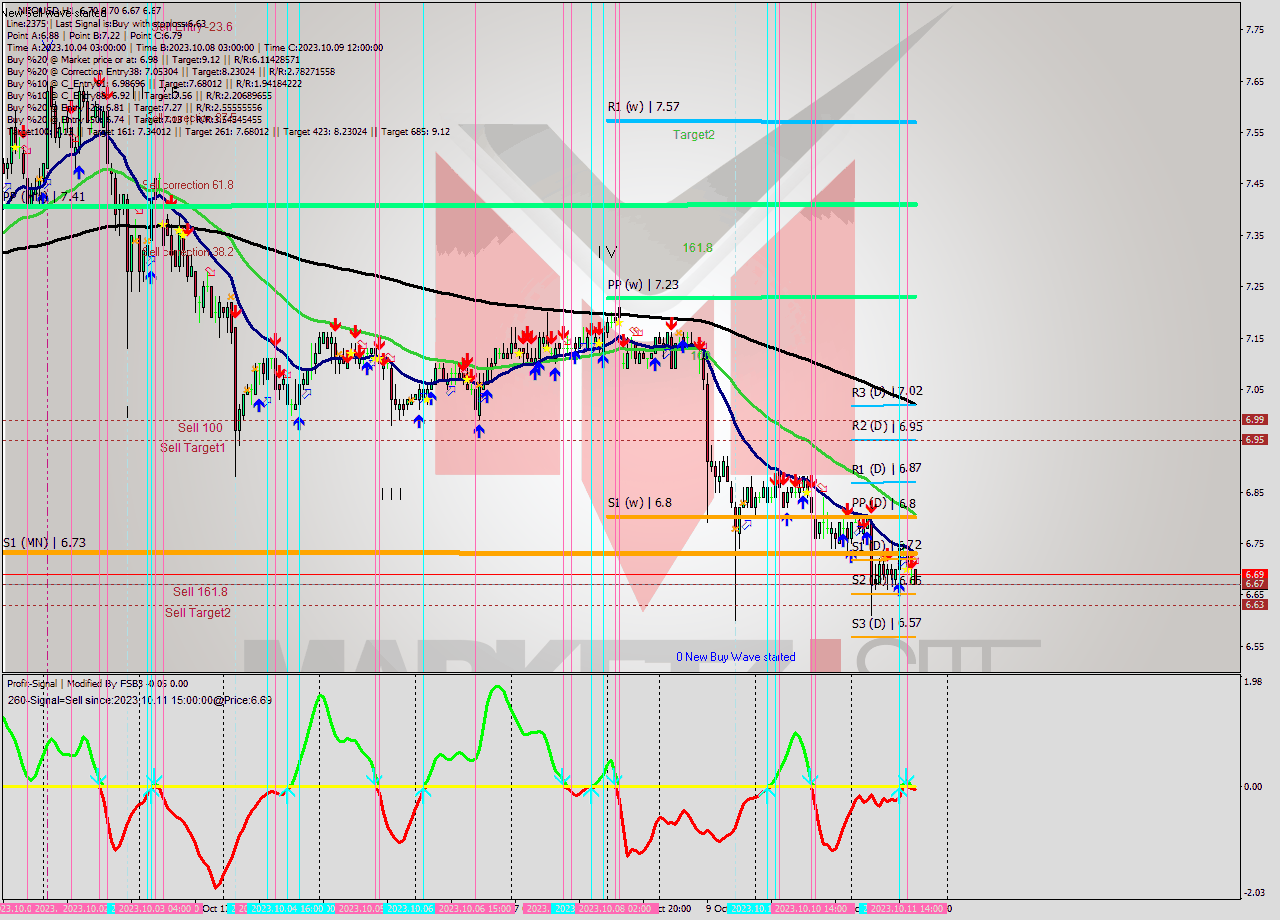Image resolution: width=1280 pixels, height=920 pixels.
Task: Click the red 6.63 stoploss price tag
Action: [x=1254, y=604]
